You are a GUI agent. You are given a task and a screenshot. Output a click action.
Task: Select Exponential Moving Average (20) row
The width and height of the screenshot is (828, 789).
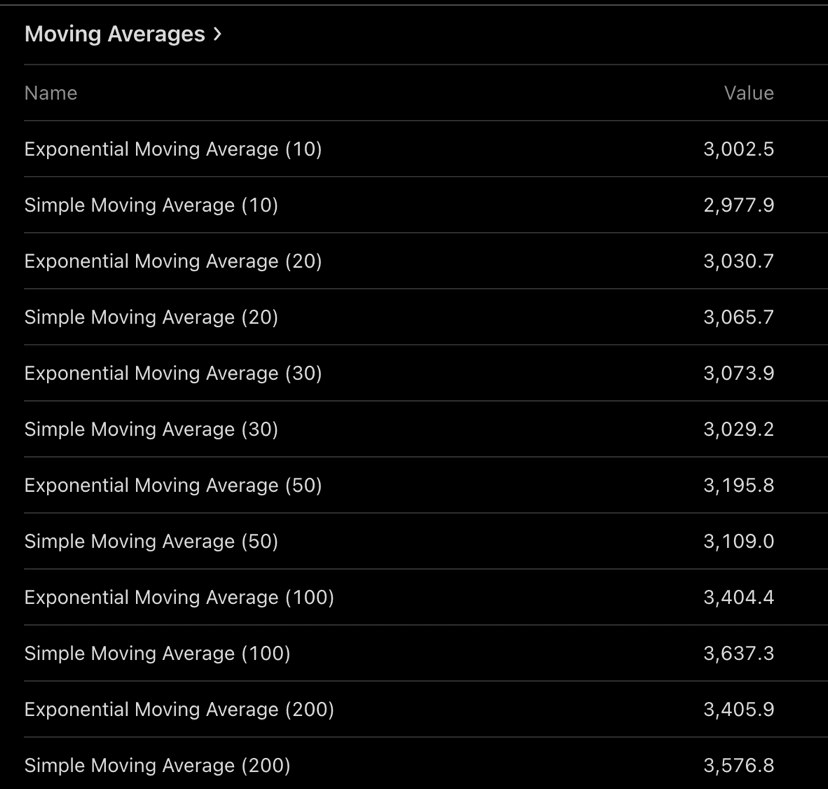pos(173,261)
